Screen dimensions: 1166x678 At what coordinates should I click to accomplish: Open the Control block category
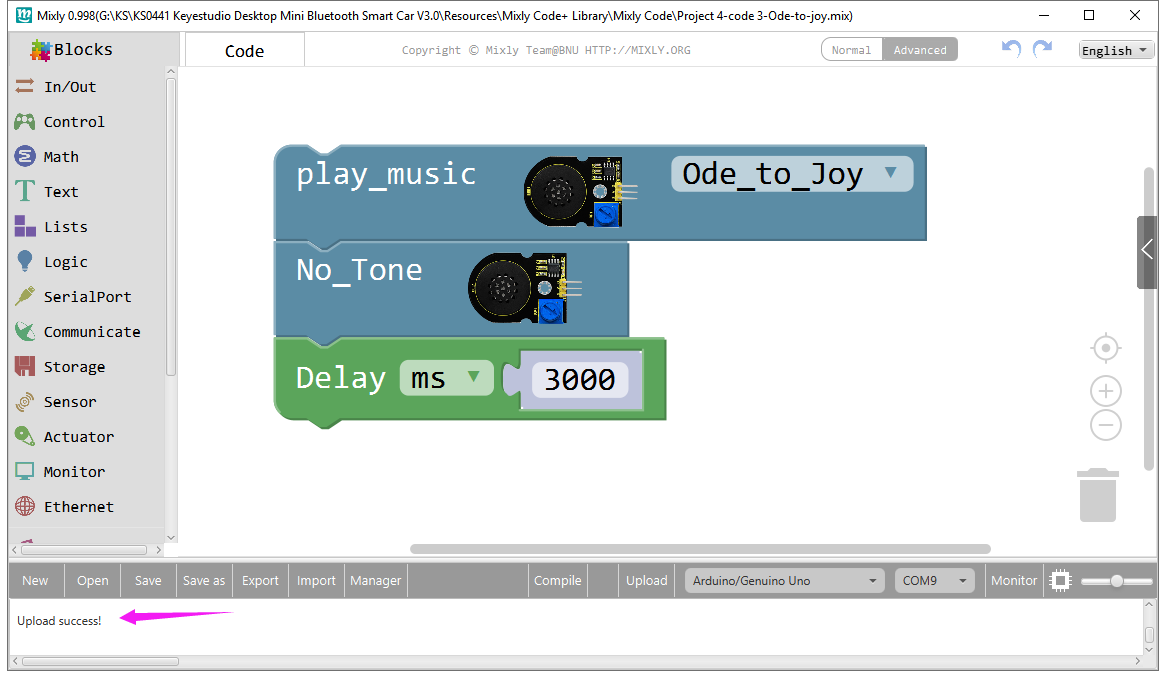74,122
